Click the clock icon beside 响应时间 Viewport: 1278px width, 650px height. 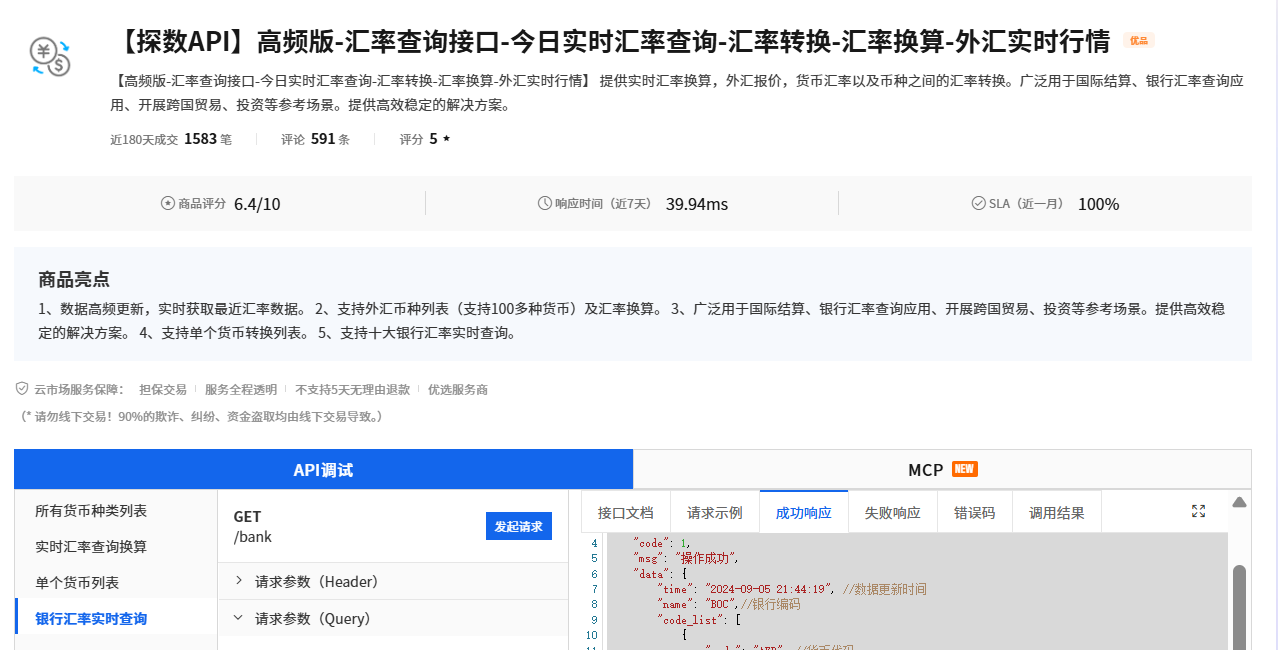point(545,203)
